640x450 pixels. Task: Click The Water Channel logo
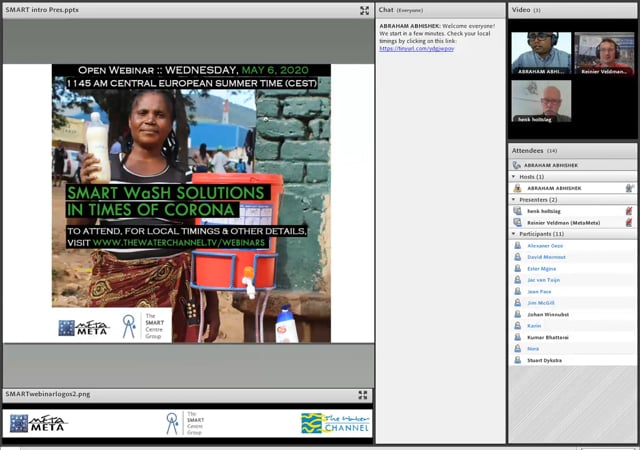click(x=335, y=423)
